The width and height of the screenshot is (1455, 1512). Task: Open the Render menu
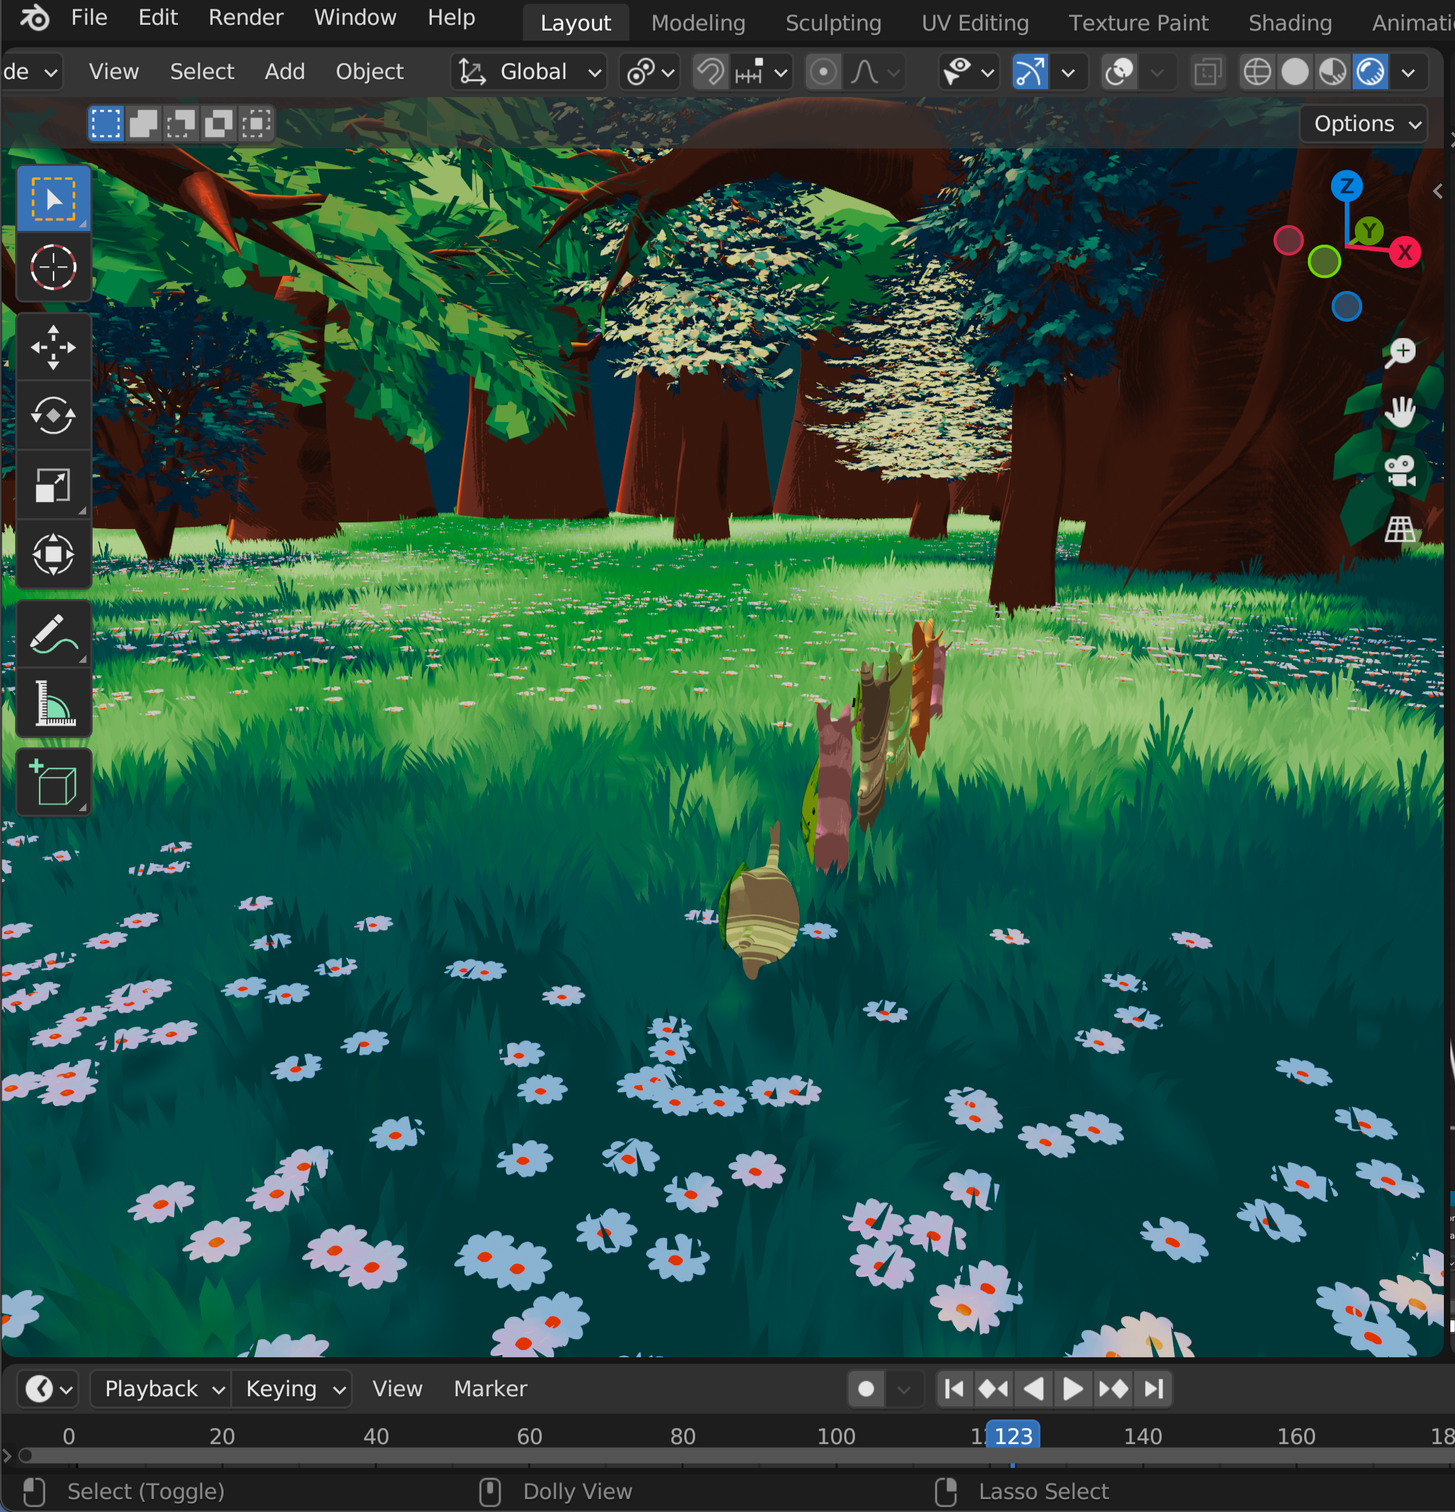[246, 18]
